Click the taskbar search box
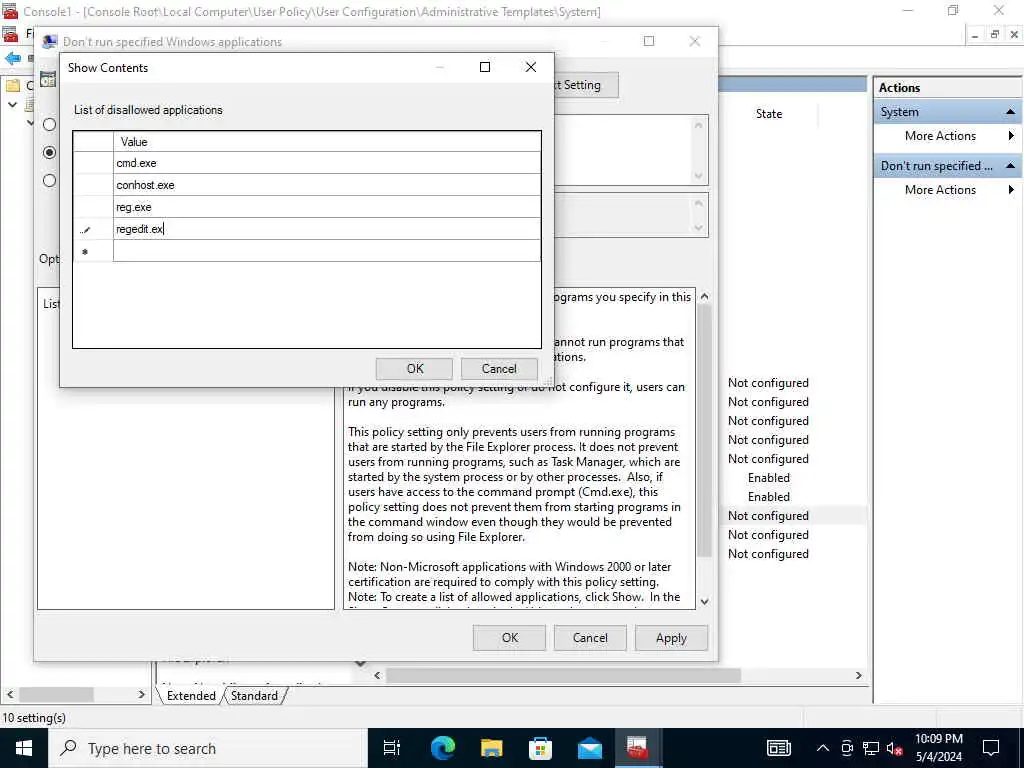The height and width of the screenshot is (768, 1024). point(208,748)
